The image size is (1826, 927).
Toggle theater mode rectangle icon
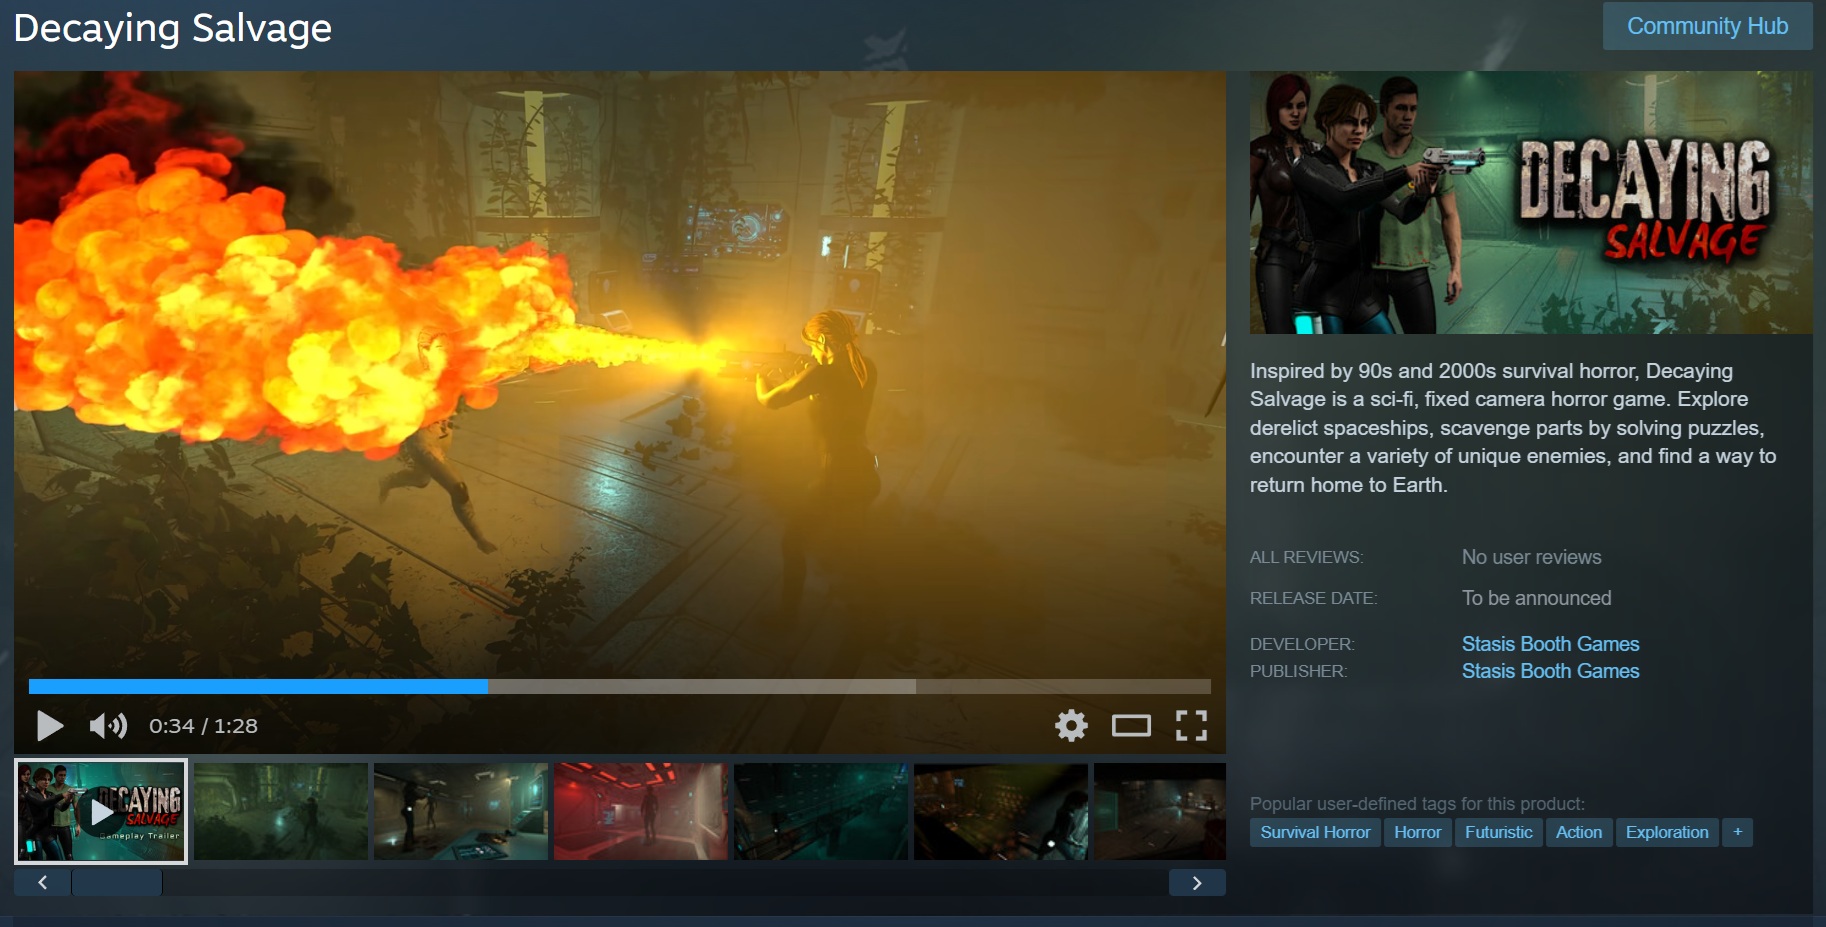coord(1131,725)
